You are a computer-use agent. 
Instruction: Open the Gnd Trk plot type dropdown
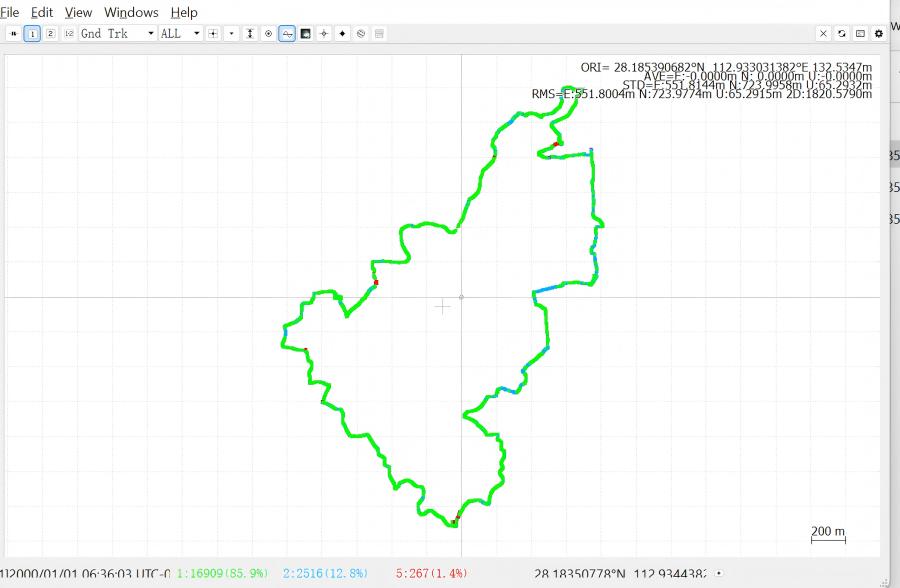click(x=118, y=33)
